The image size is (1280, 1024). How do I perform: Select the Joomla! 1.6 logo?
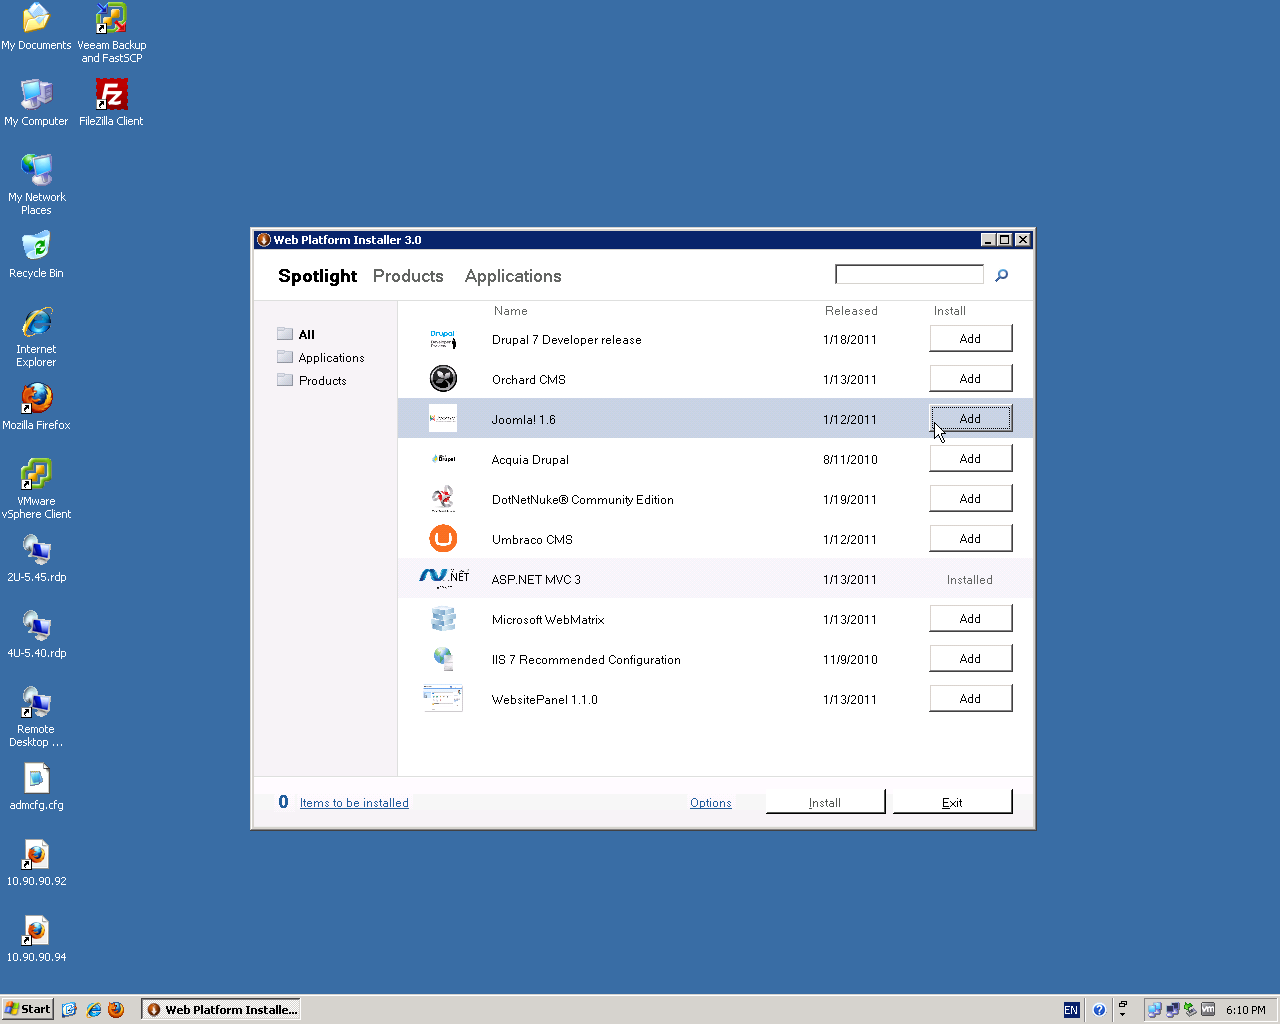[443, 418]
